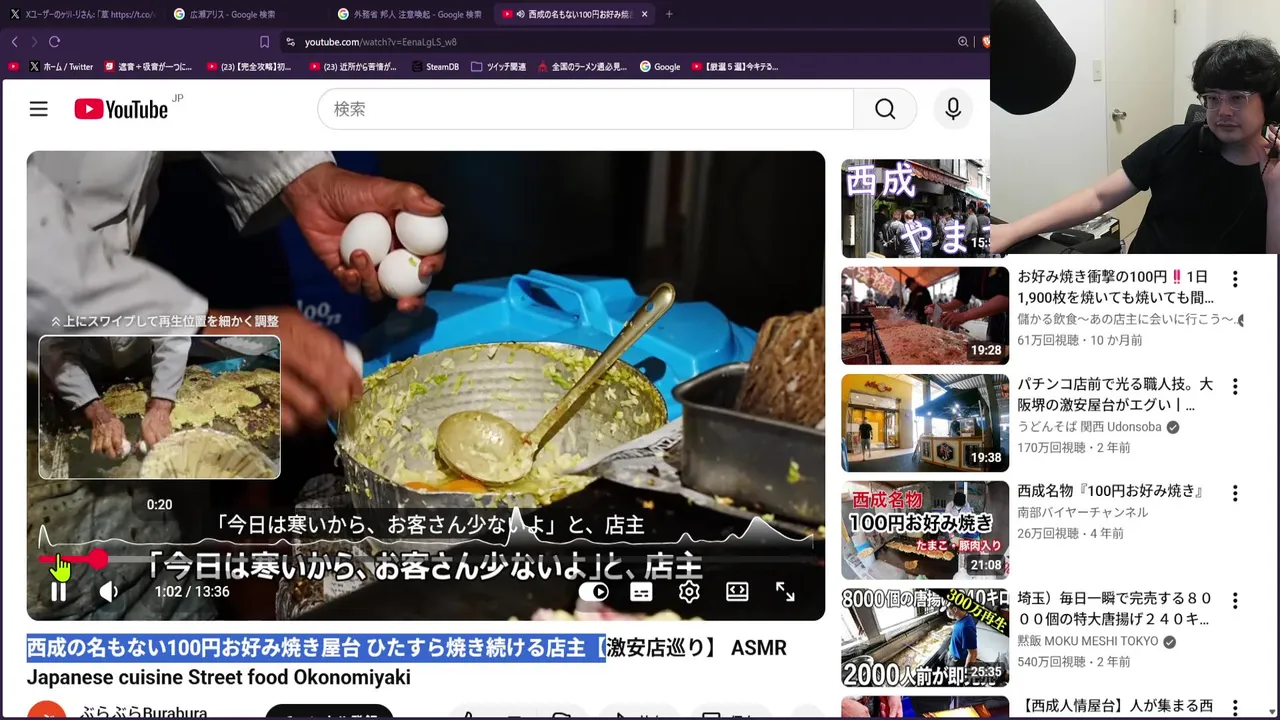
Task: Open the (23)【完全攻略】 bookmark
Action: 248,67
